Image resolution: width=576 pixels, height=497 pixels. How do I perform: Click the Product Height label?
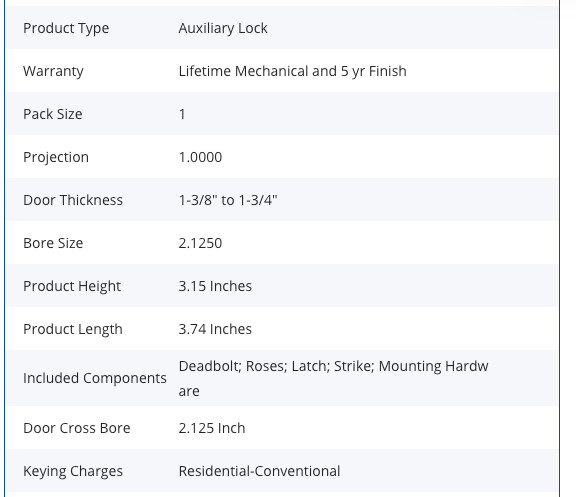click(x=72, y=286)
